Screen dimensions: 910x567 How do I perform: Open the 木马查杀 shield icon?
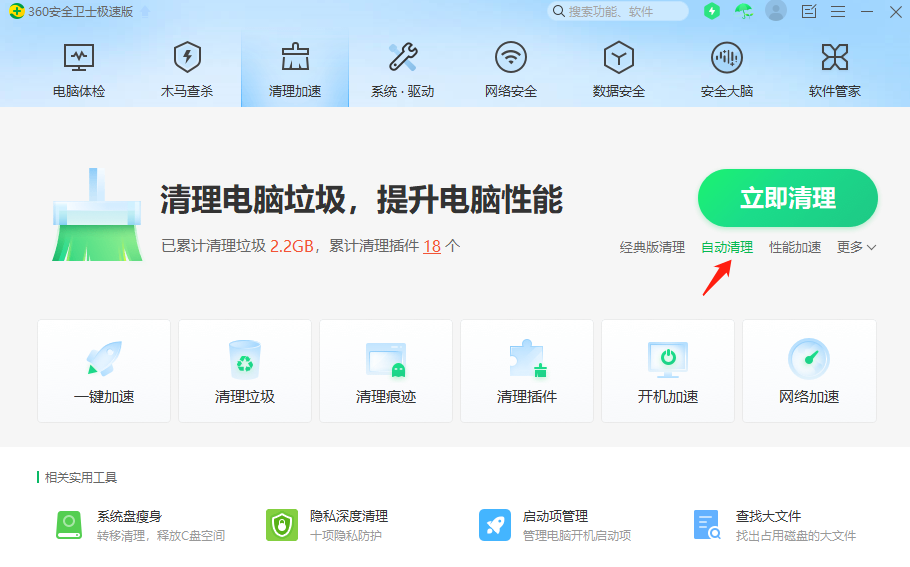pyautogui.click(x=187, y=57)
